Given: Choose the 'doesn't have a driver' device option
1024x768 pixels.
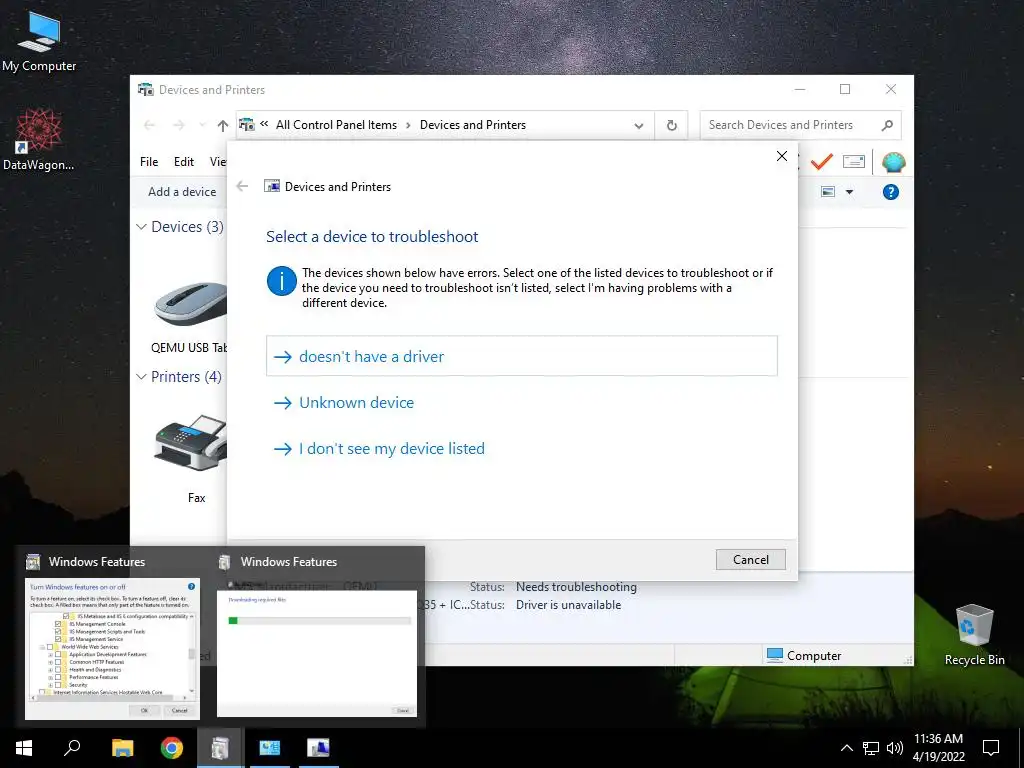Looking at the screenshot, I should (522, 356).
